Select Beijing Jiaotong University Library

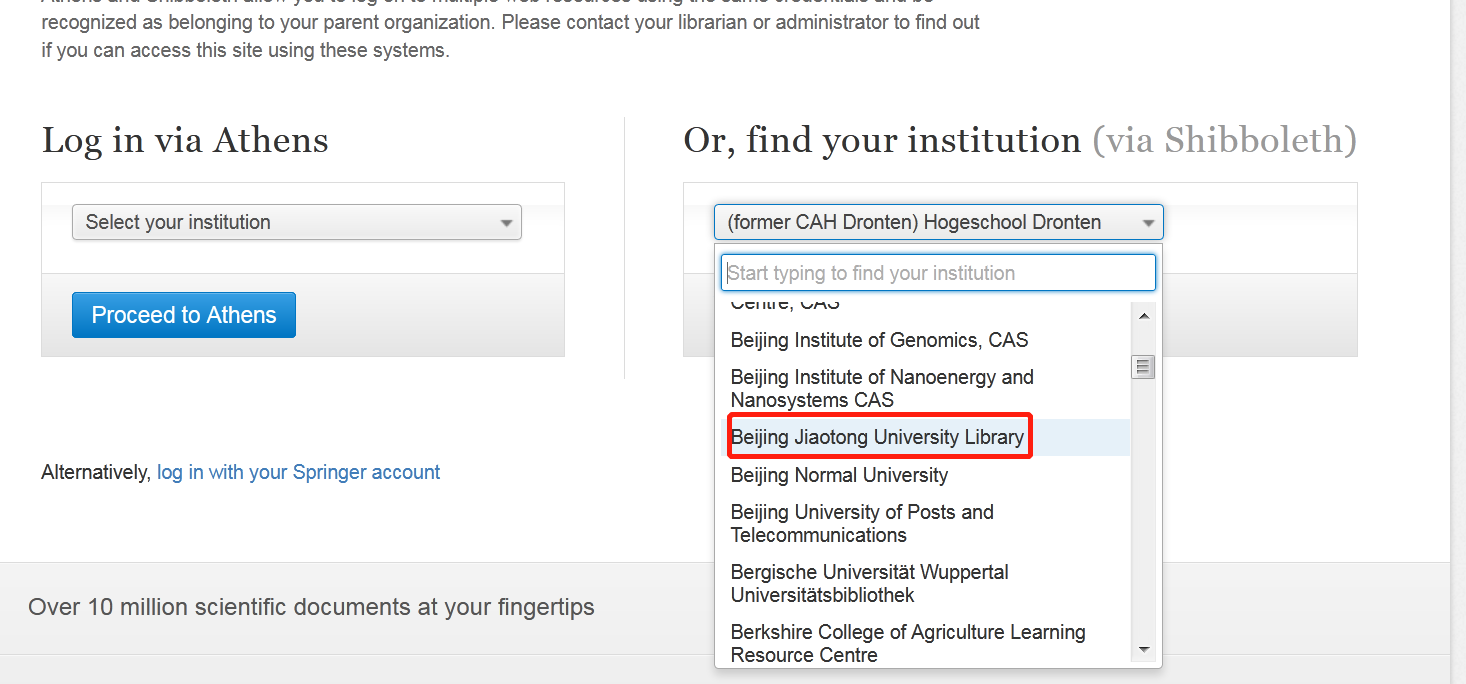click(877, 437)
